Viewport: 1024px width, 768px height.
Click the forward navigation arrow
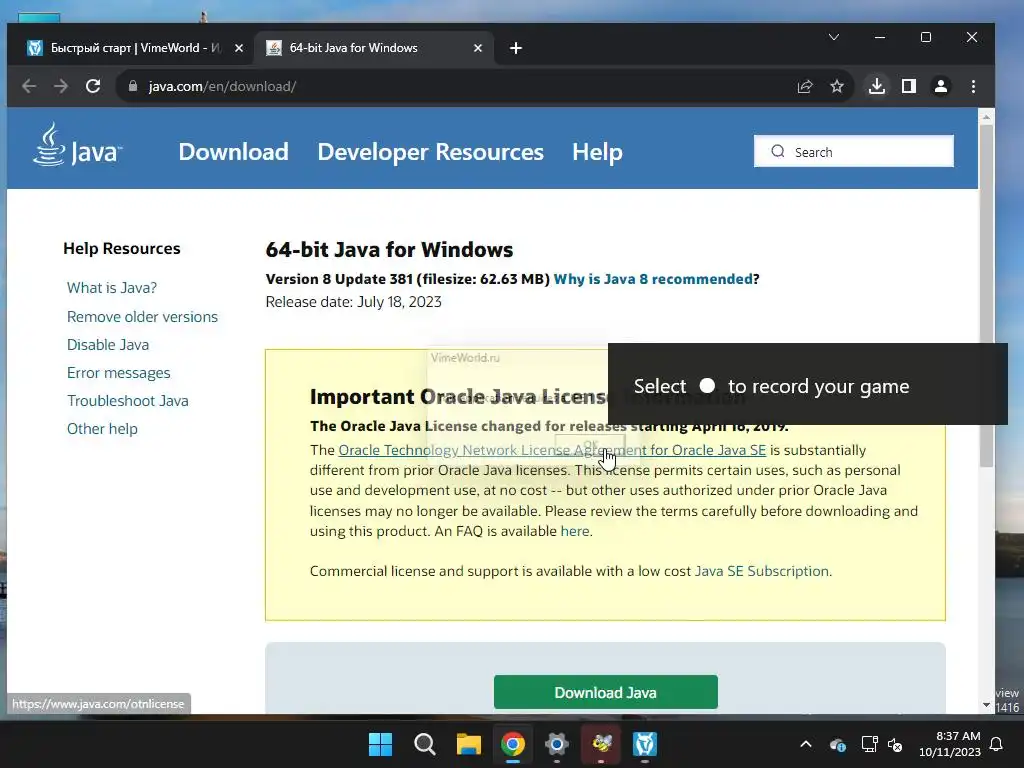[x=61, y=86]
